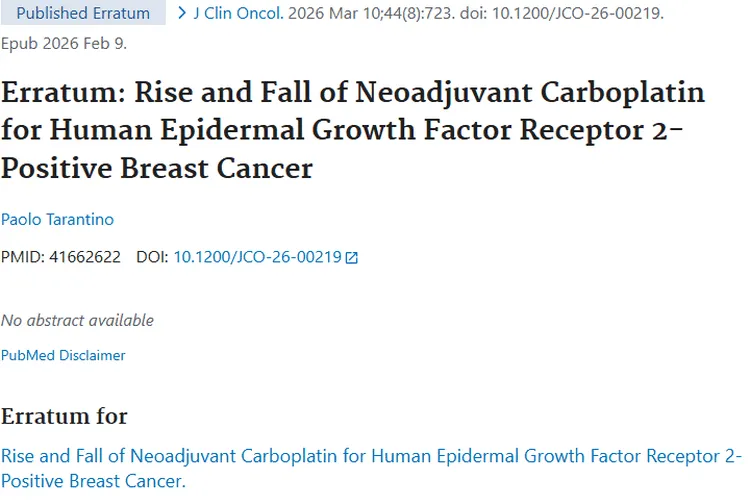Open author Paolo Tarantino's link
This screenshot has width=750, height=500.
[56, 219]
